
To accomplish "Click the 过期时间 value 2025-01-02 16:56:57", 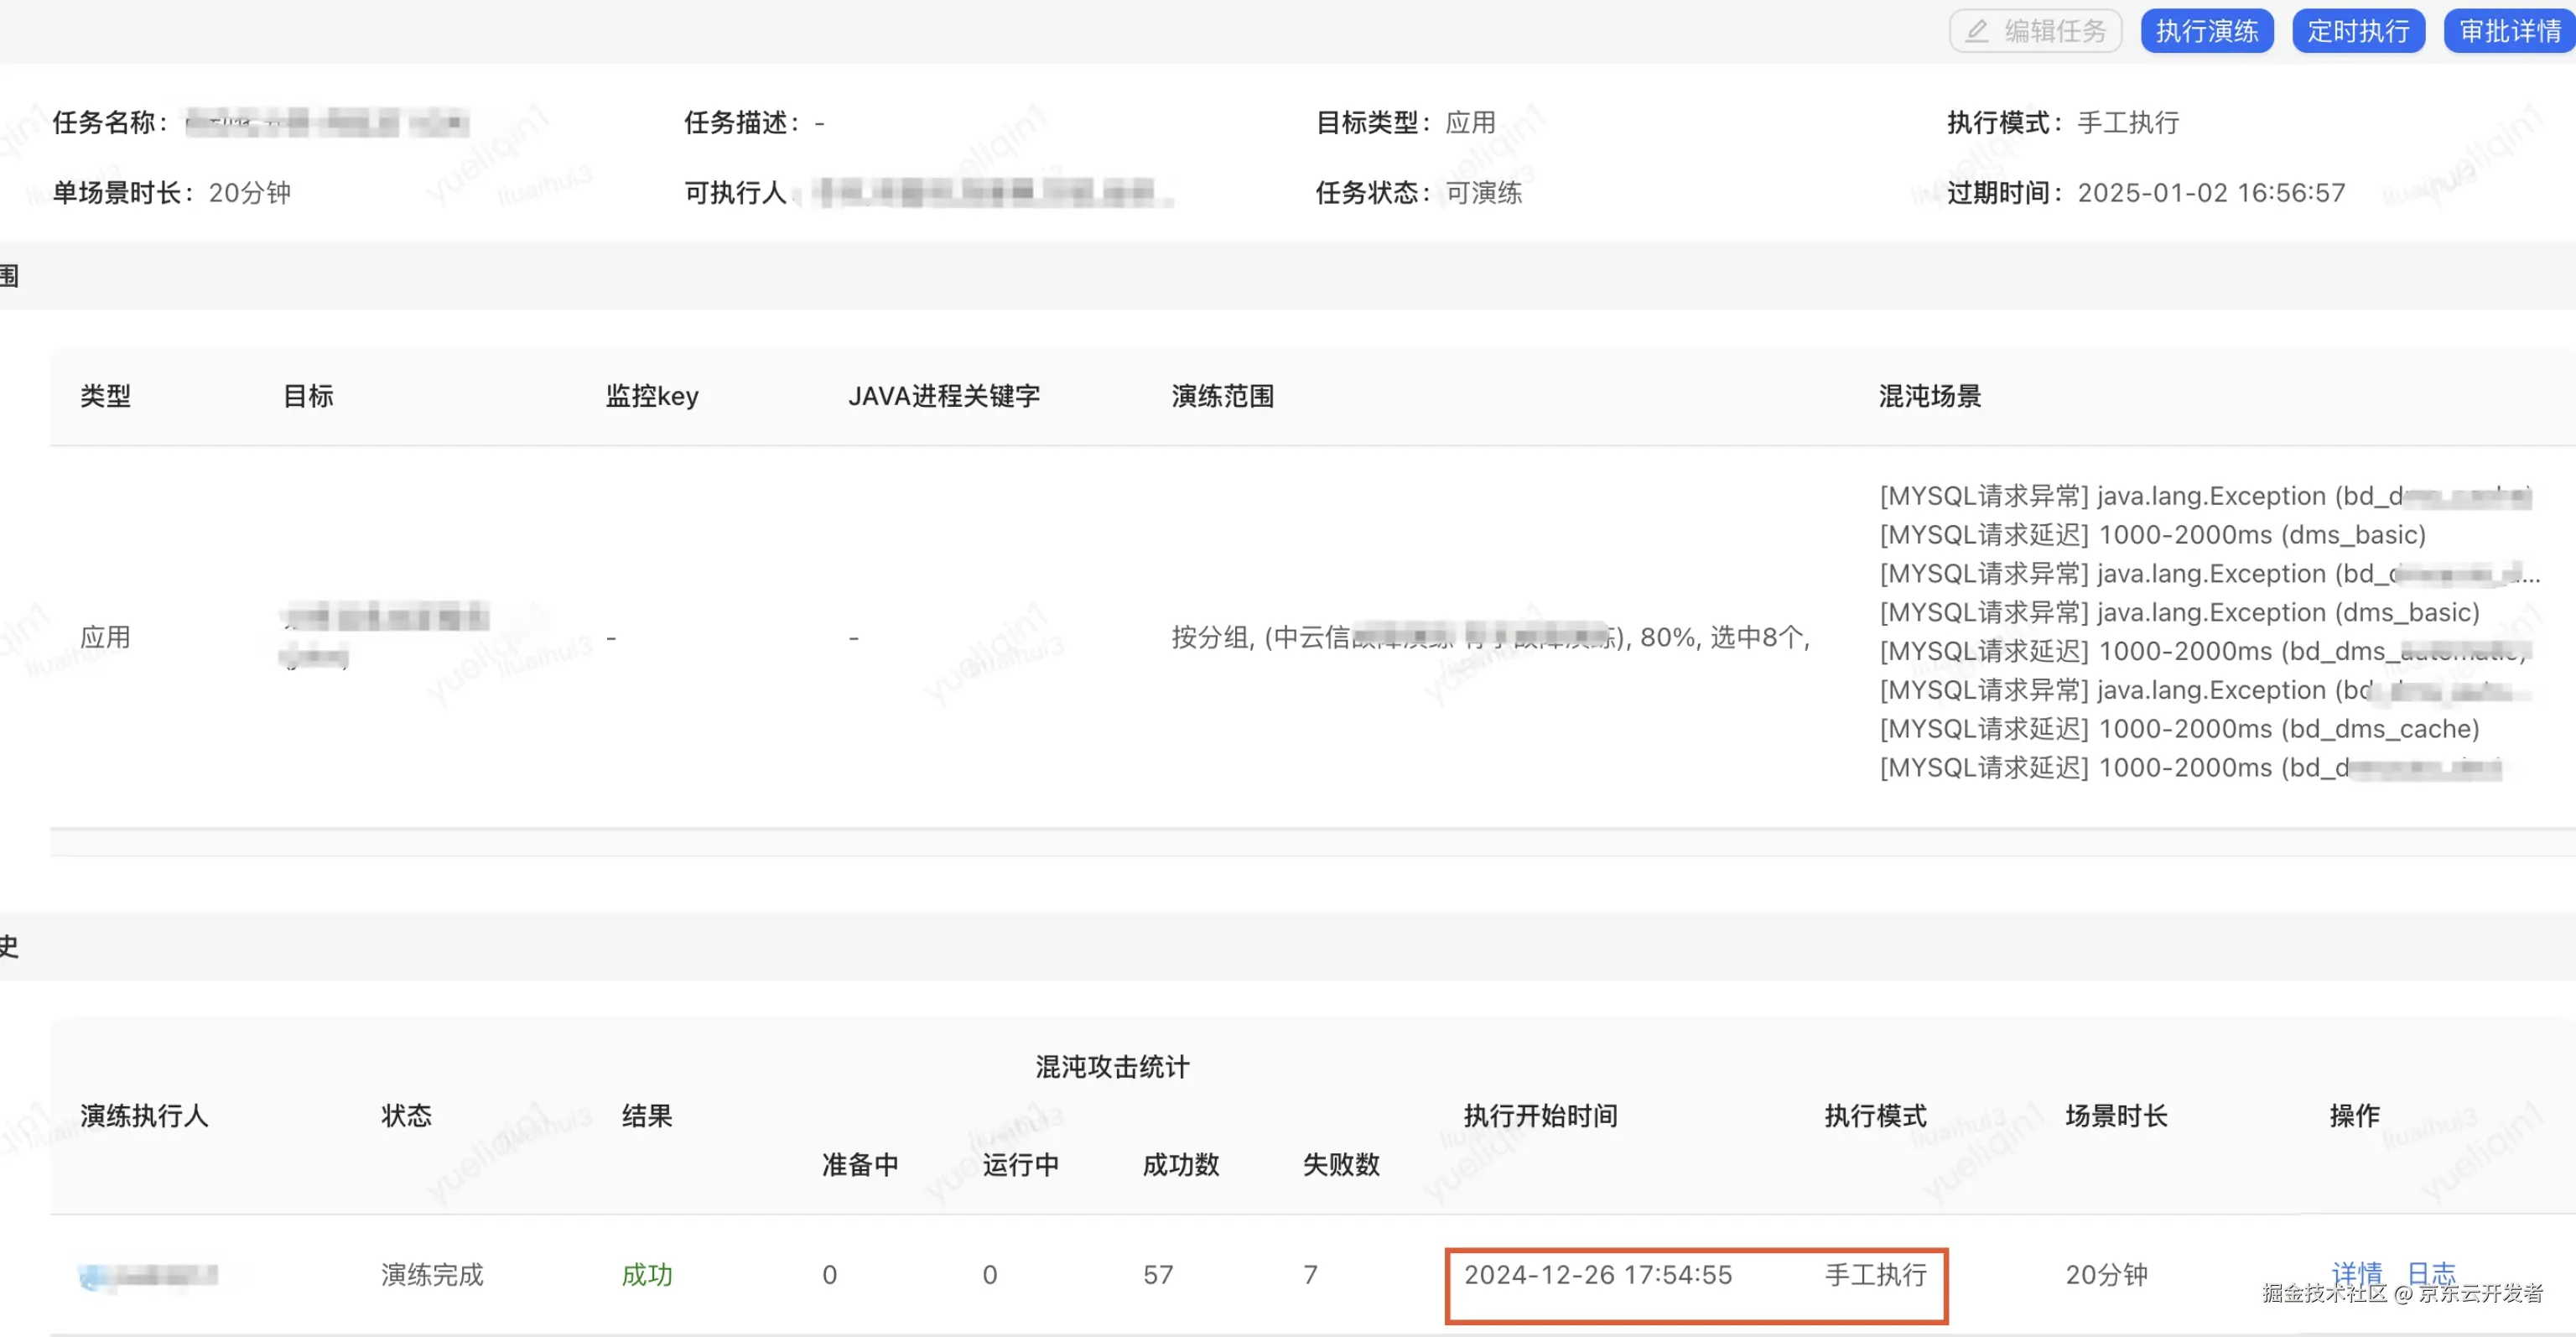I will (x=2210, y=193).
